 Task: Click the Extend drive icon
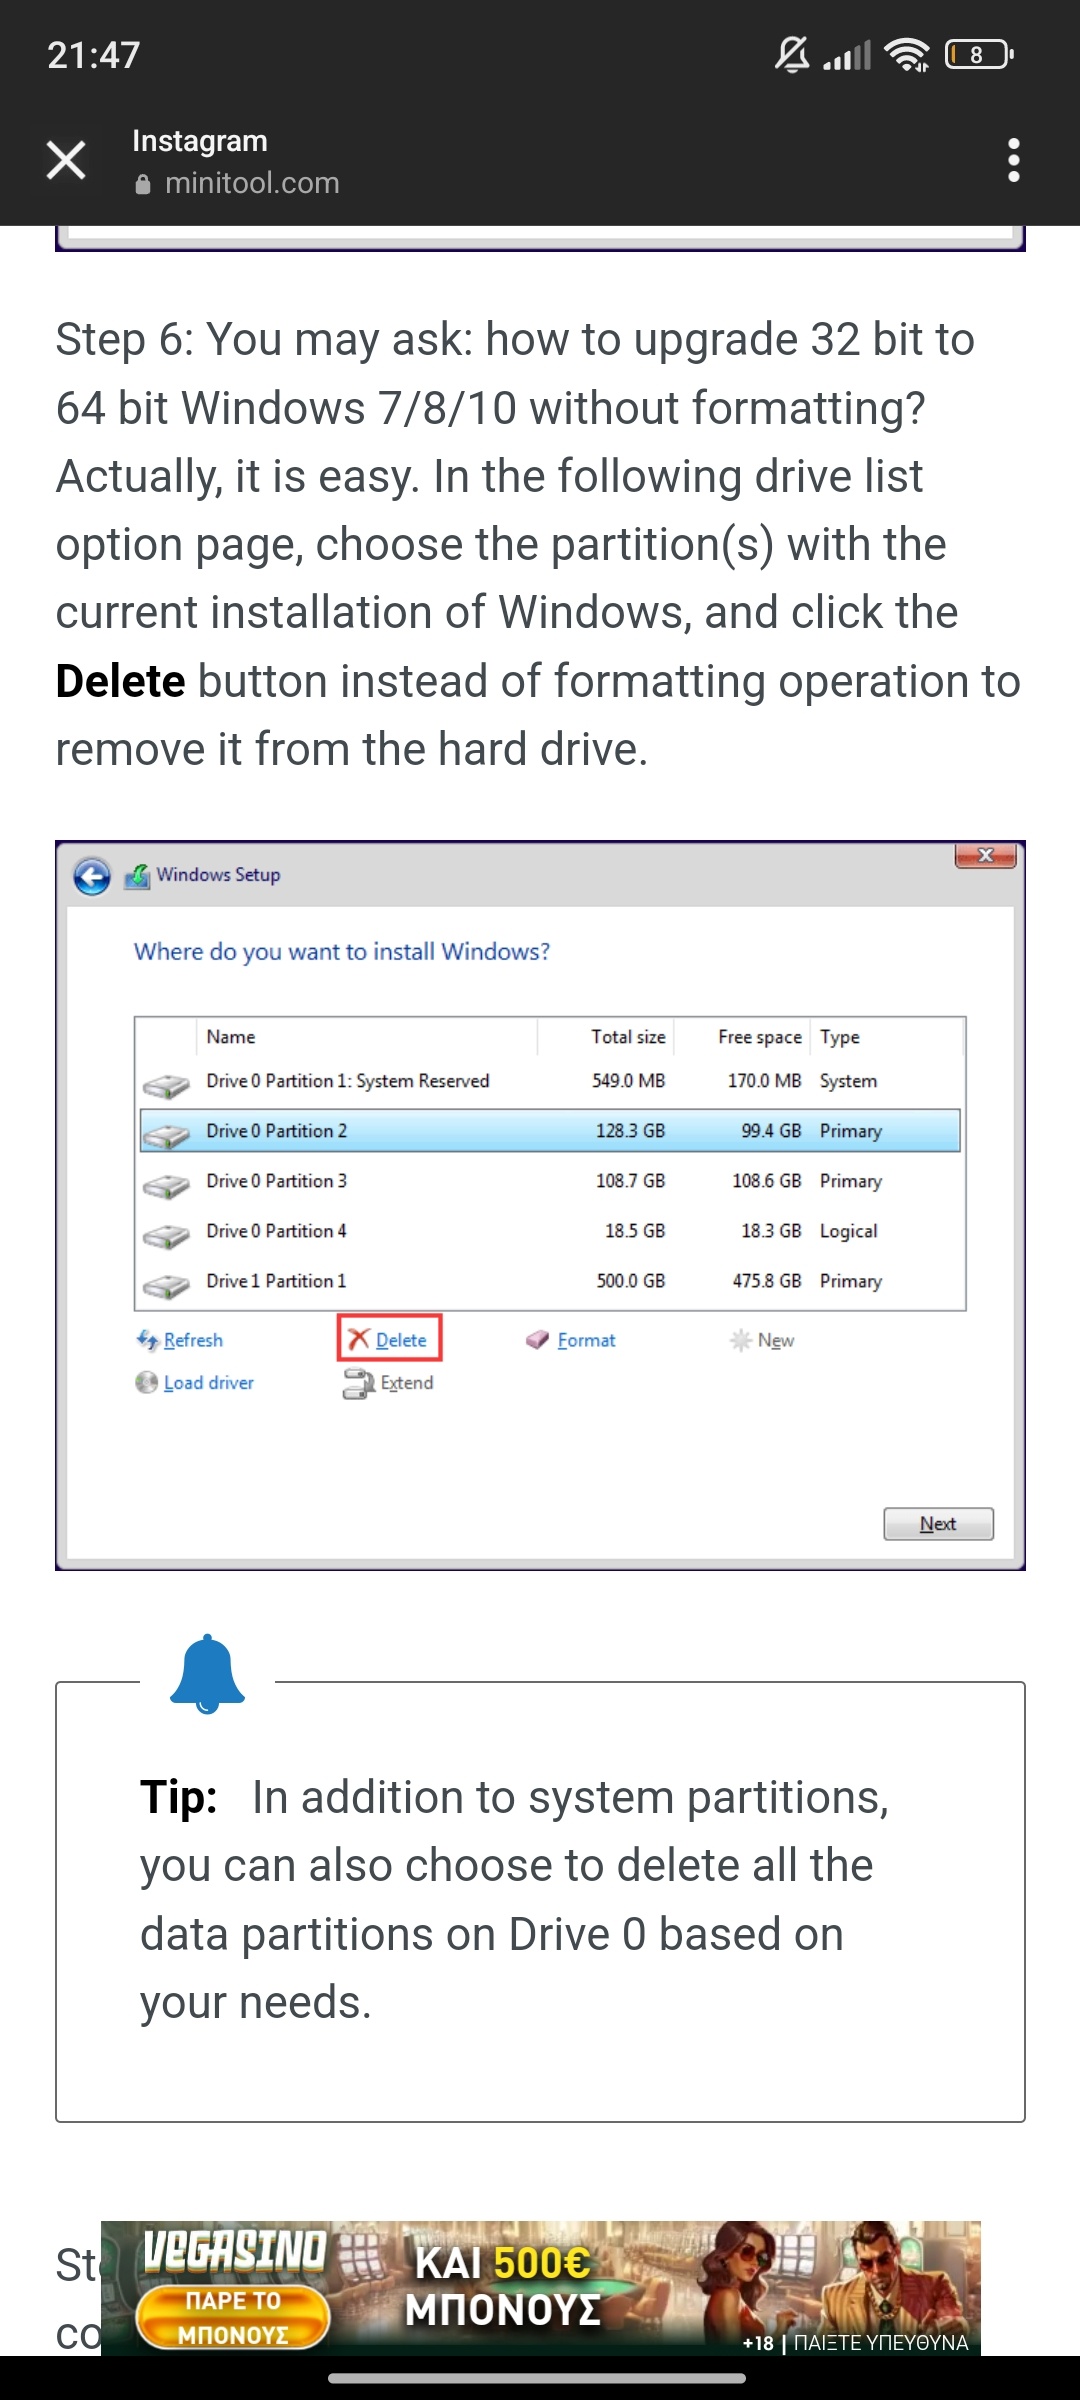point(358,1383)
